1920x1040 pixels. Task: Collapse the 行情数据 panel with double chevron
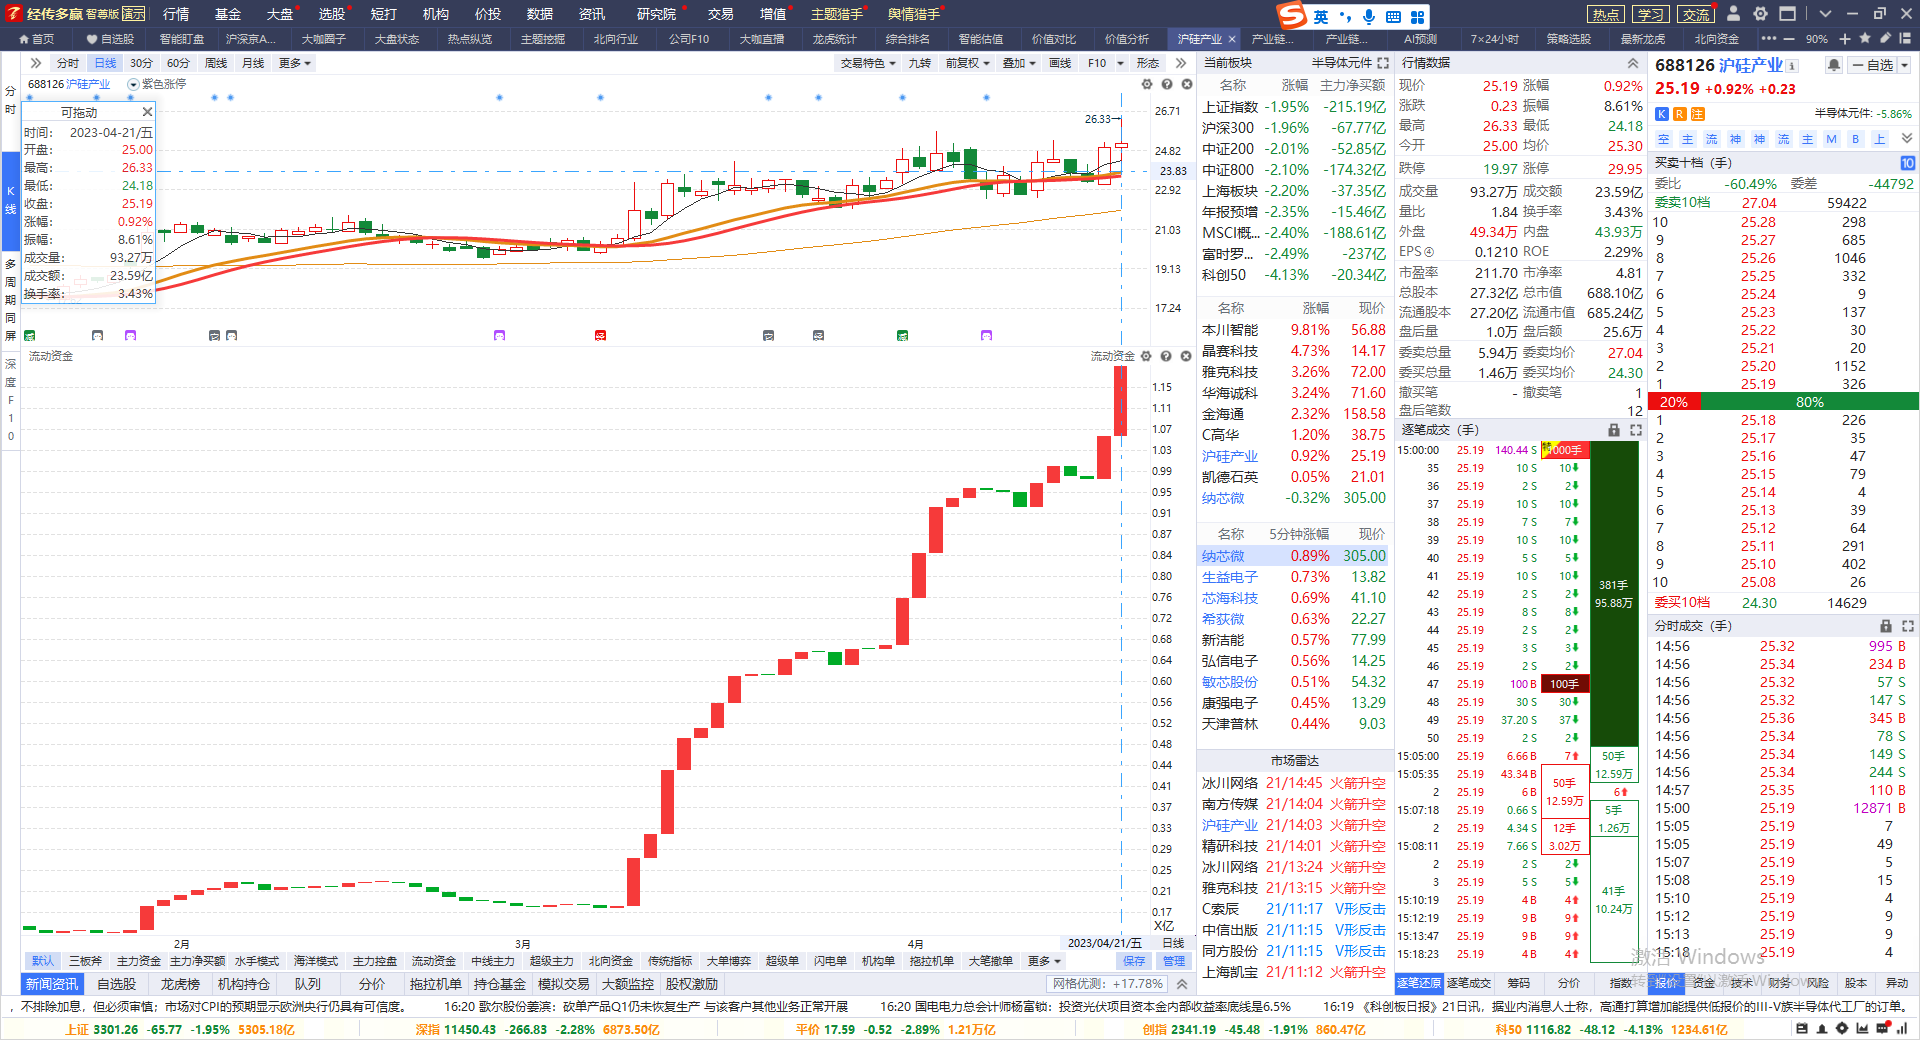1633,63
